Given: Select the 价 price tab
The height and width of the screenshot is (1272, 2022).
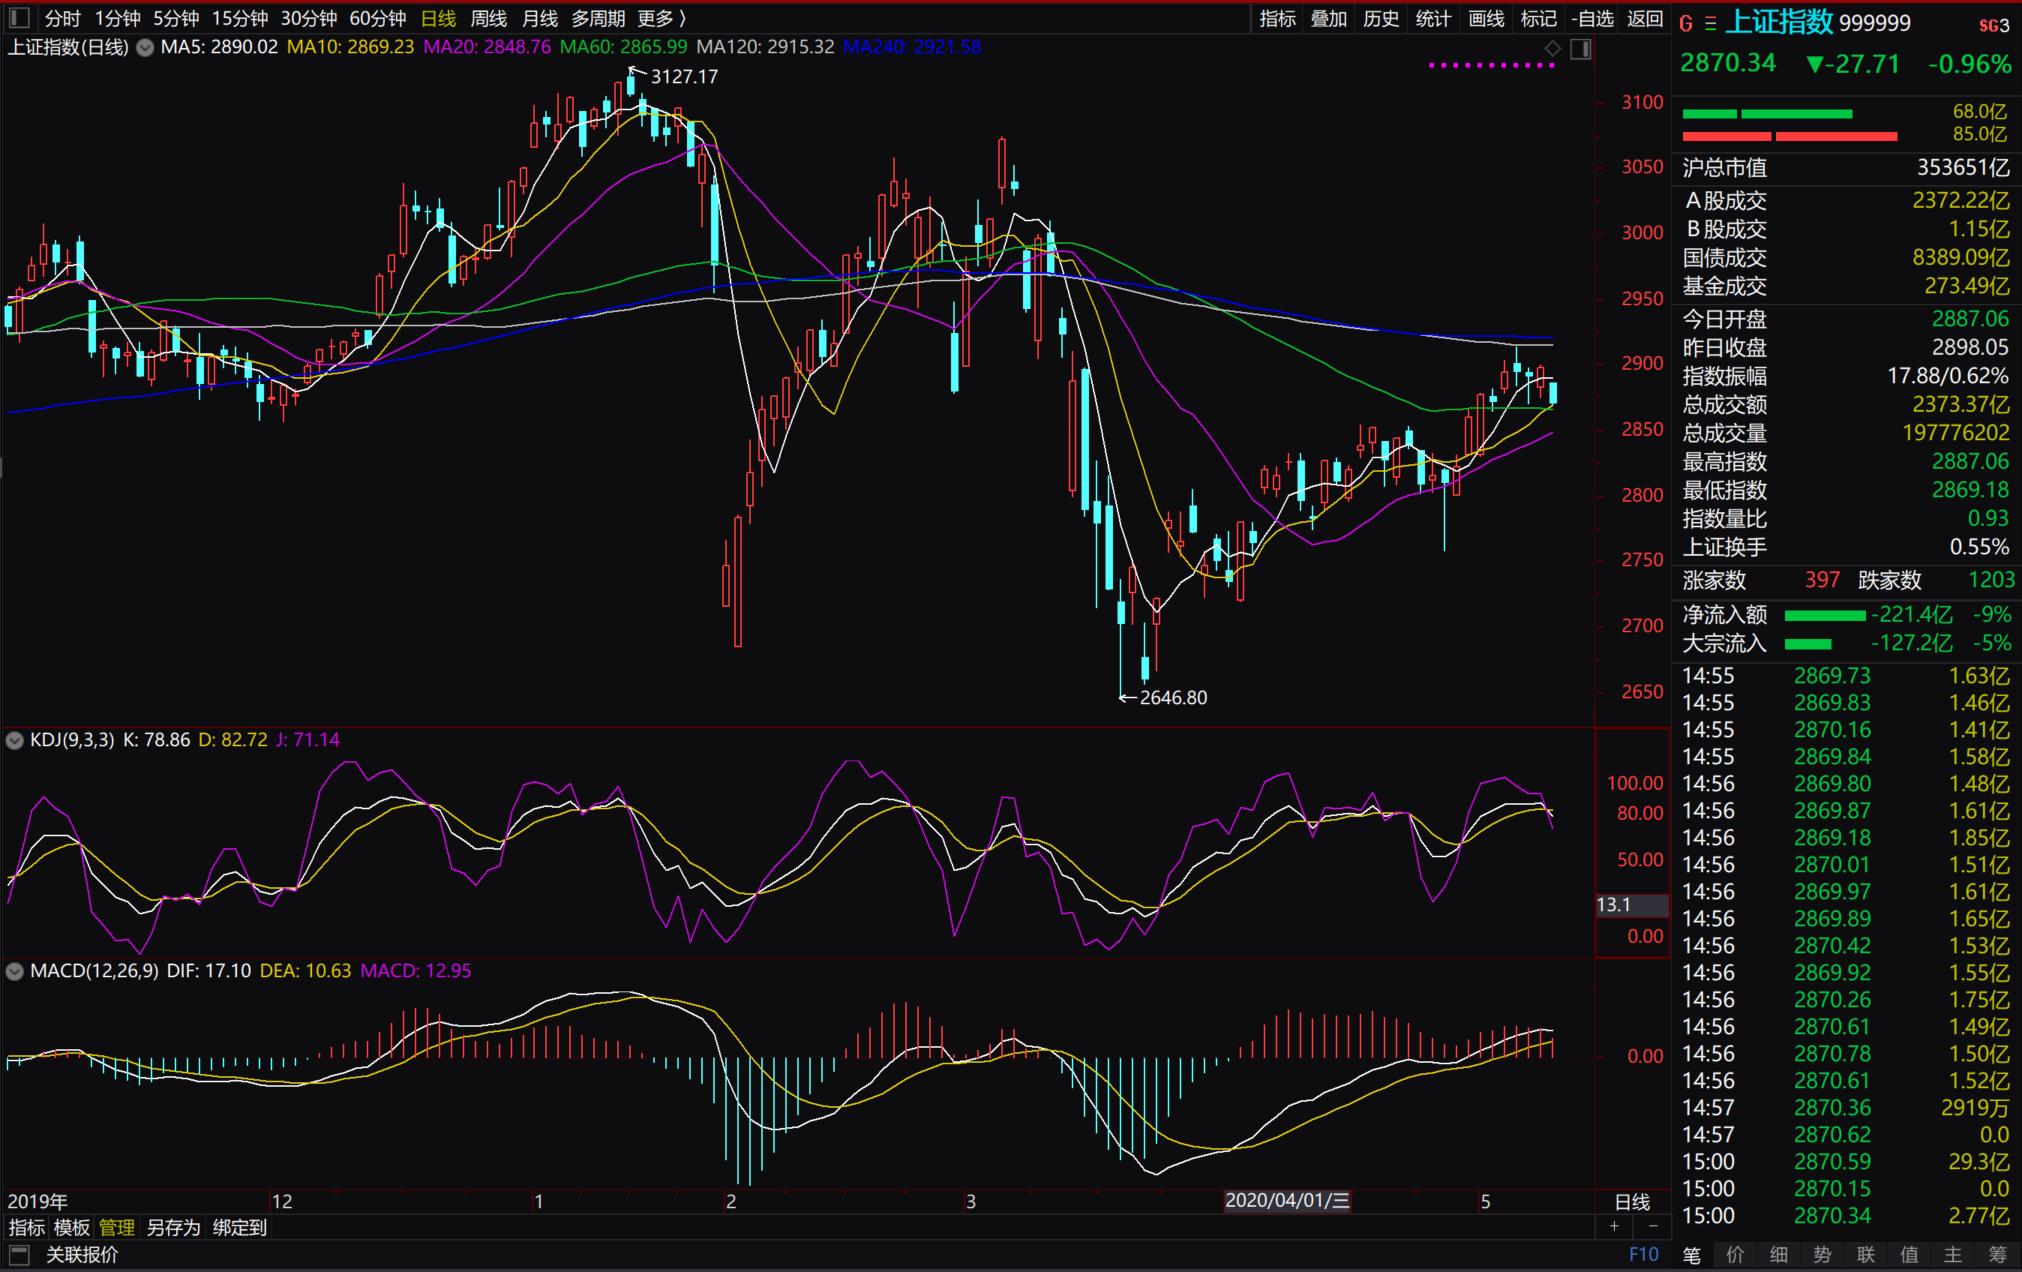Looking at the screenshot, I should 1735,1254.
